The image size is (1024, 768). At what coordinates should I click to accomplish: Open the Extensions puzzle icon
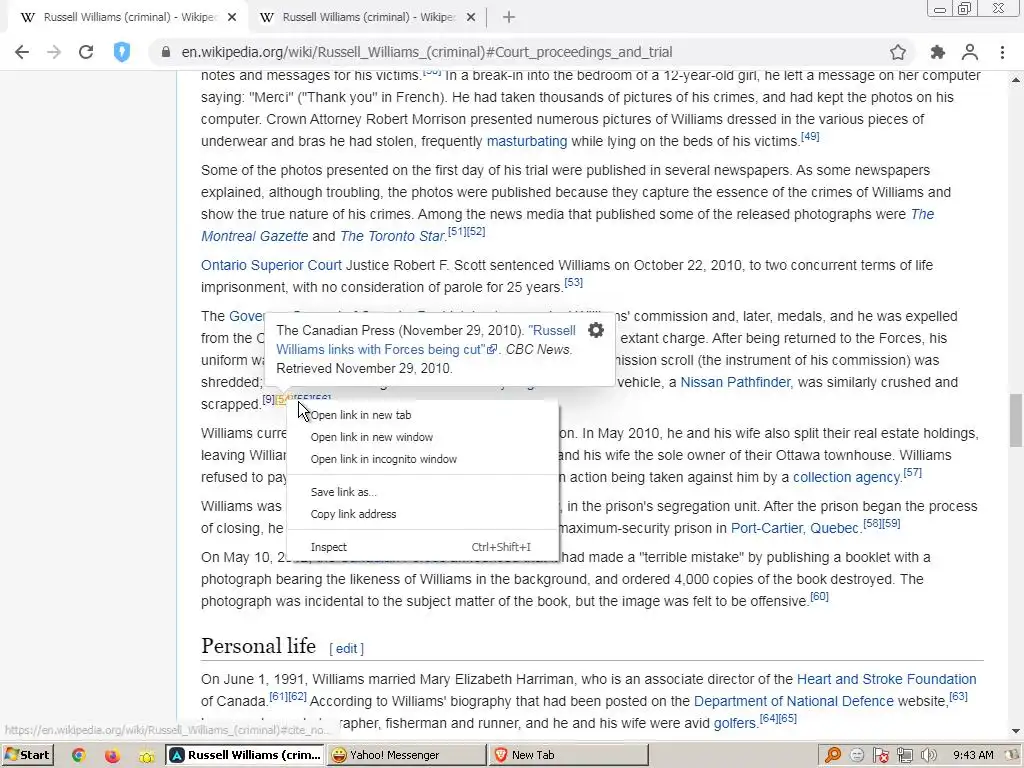point(938,52)
